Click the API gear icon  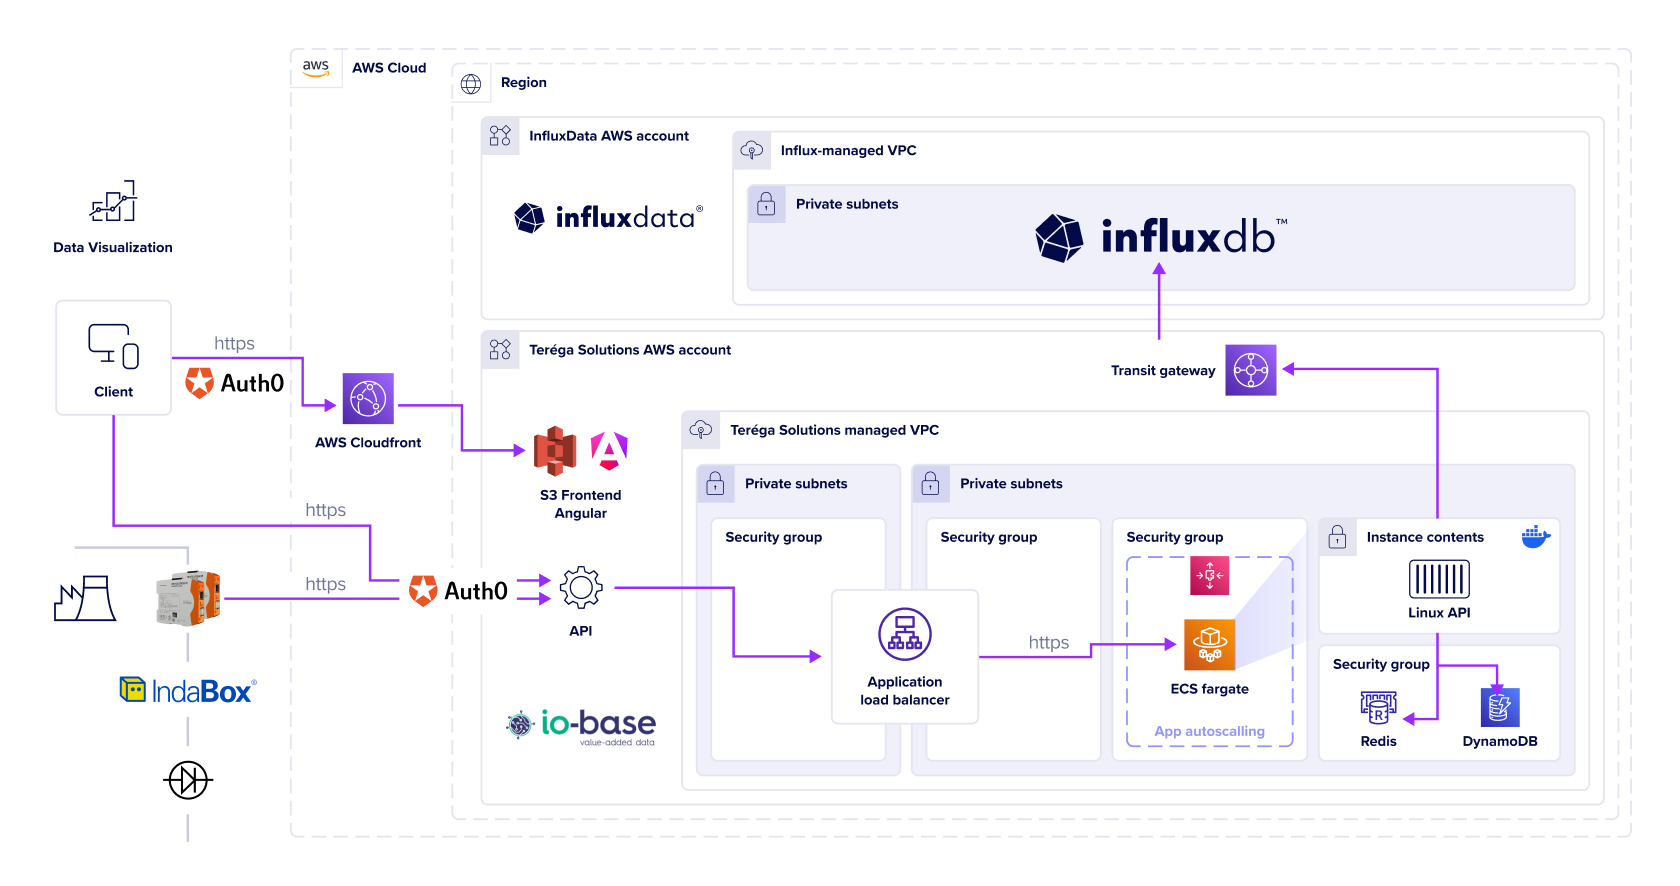[581, 588]
